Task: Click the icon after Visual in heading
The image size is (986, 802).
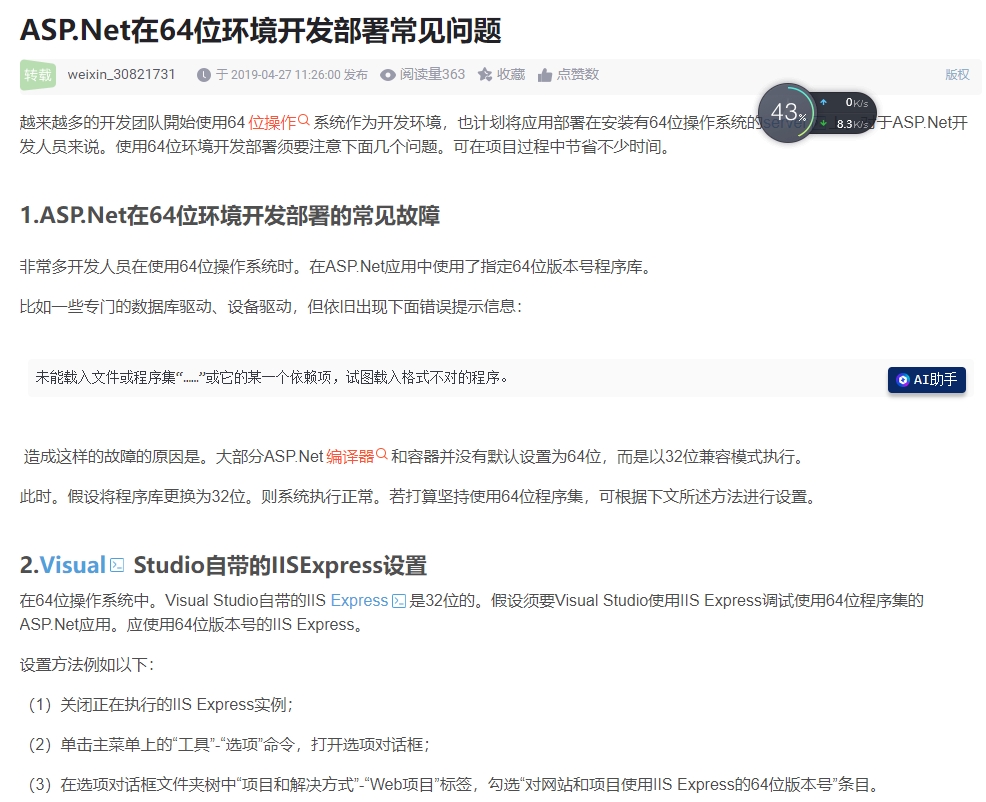Action: coord(117,566)
